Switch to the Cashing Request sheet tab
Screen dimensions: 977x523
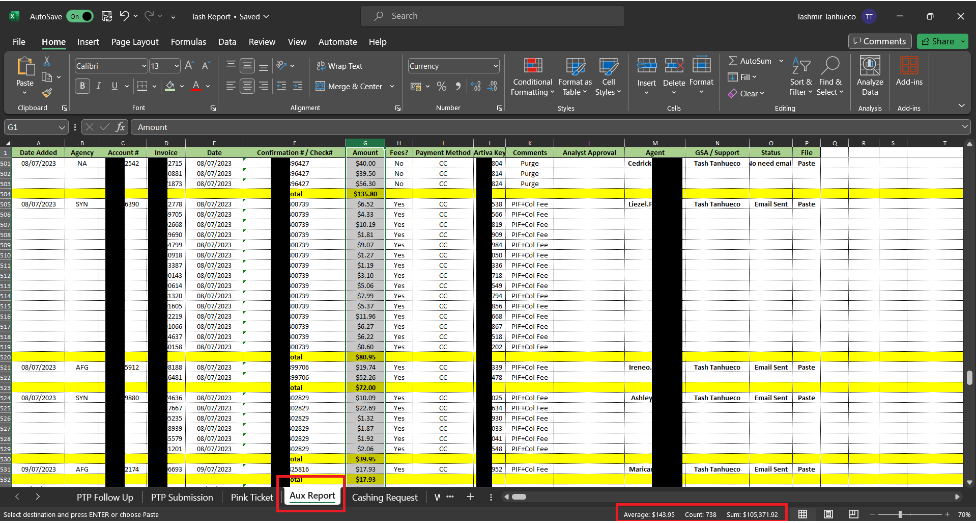pos(385,497)
